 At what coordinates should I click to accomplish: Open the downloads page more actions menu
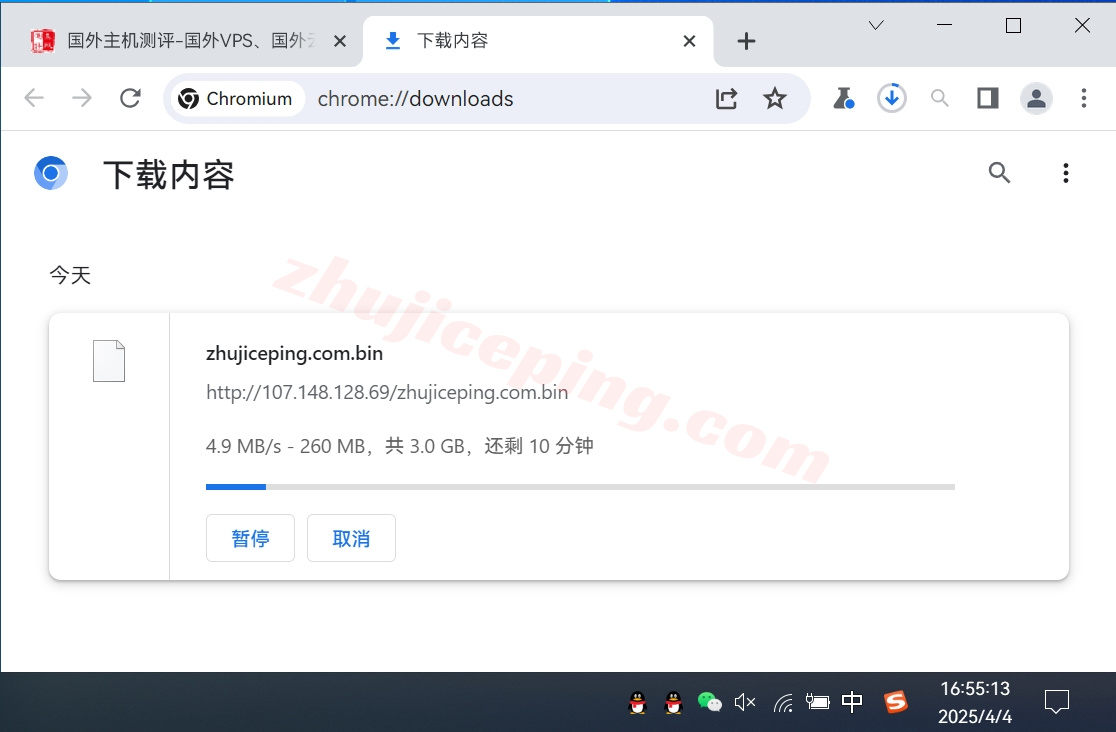[1065, 173]
